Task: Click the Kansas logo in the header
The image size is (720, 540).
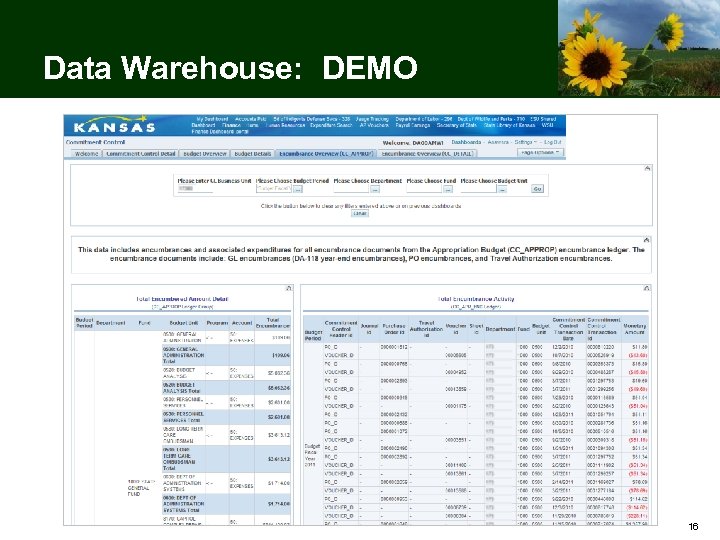Action: (x=115, y=125)
